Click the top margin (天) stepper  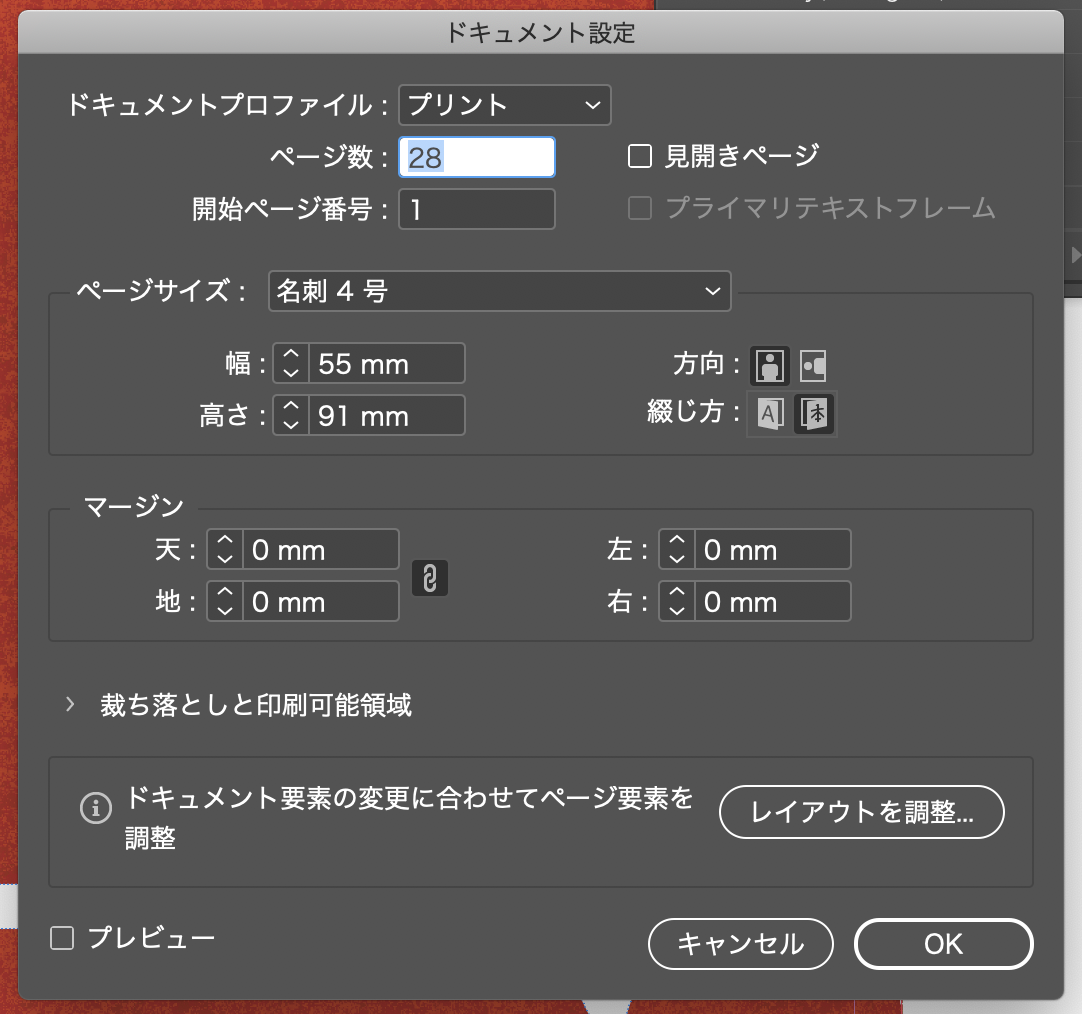[225, 549]
